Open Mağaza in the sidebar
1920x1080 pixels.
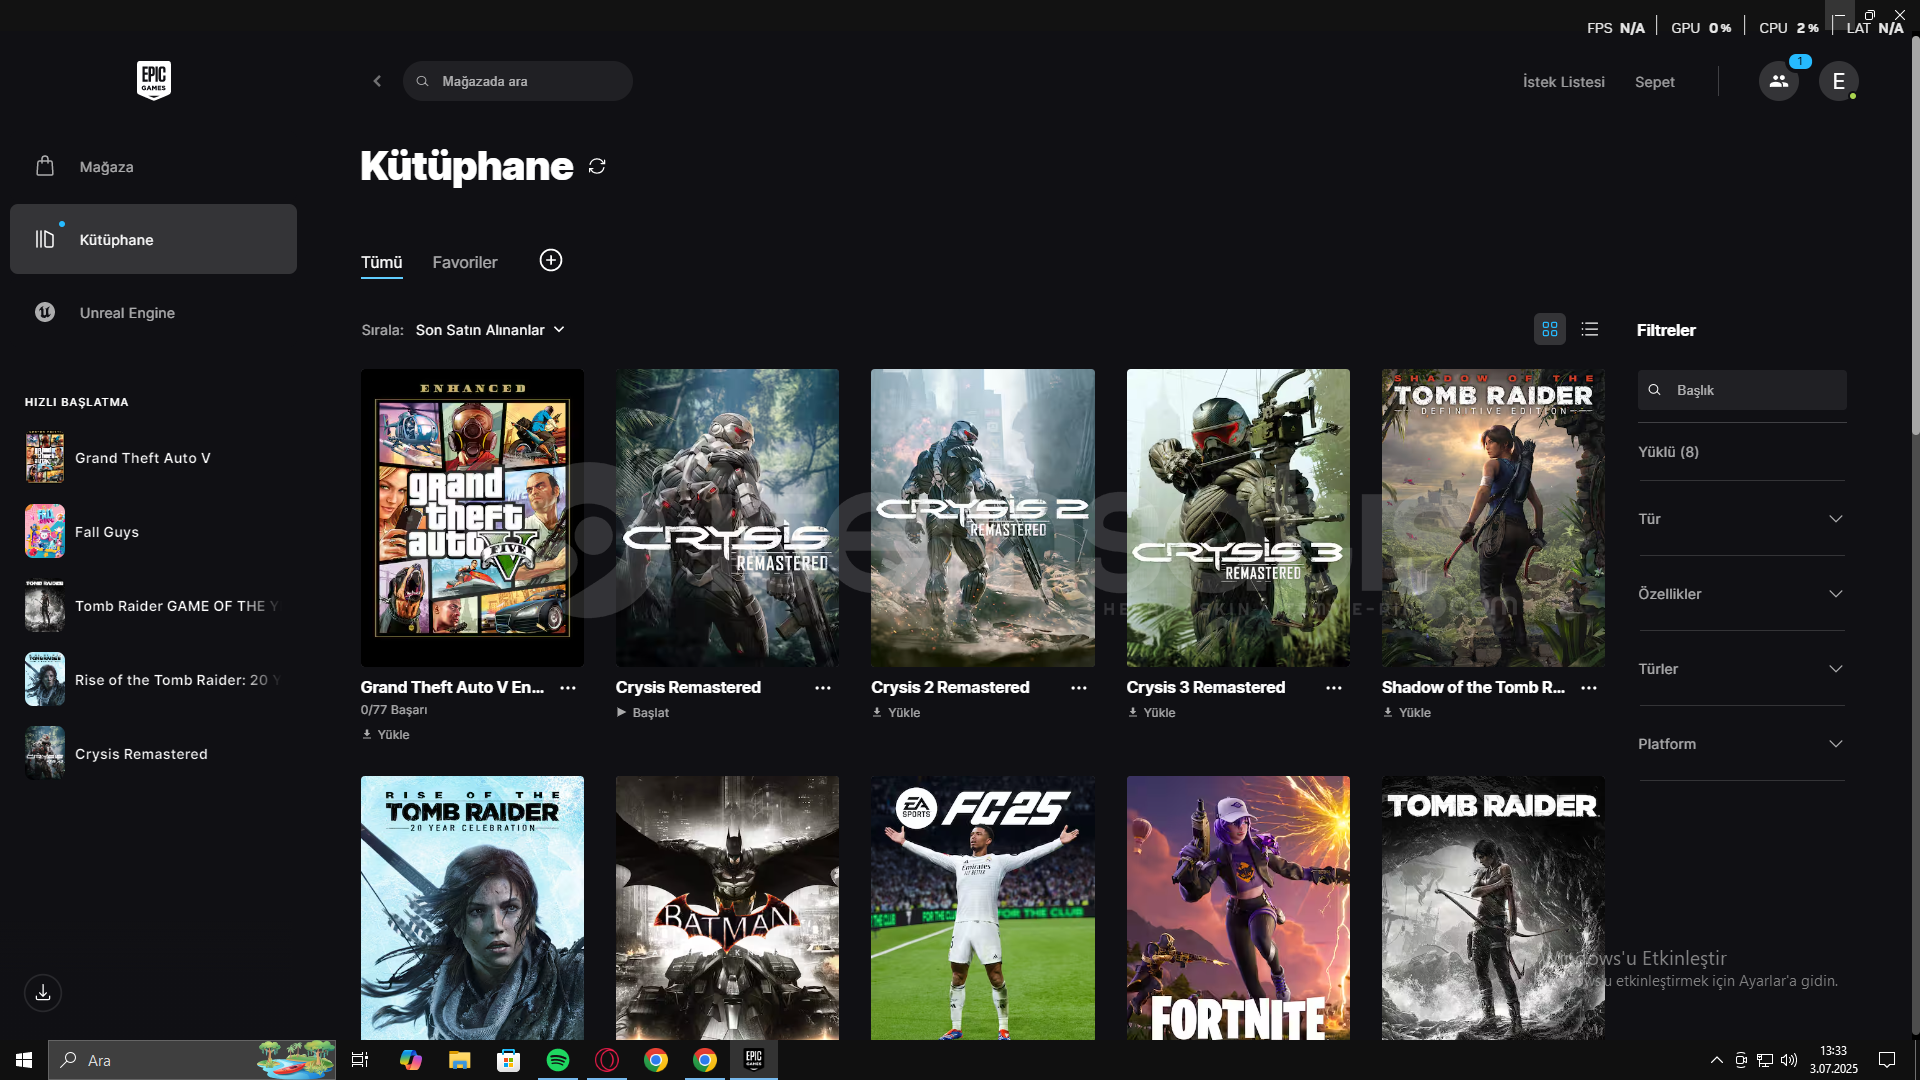tap(153, 167)
